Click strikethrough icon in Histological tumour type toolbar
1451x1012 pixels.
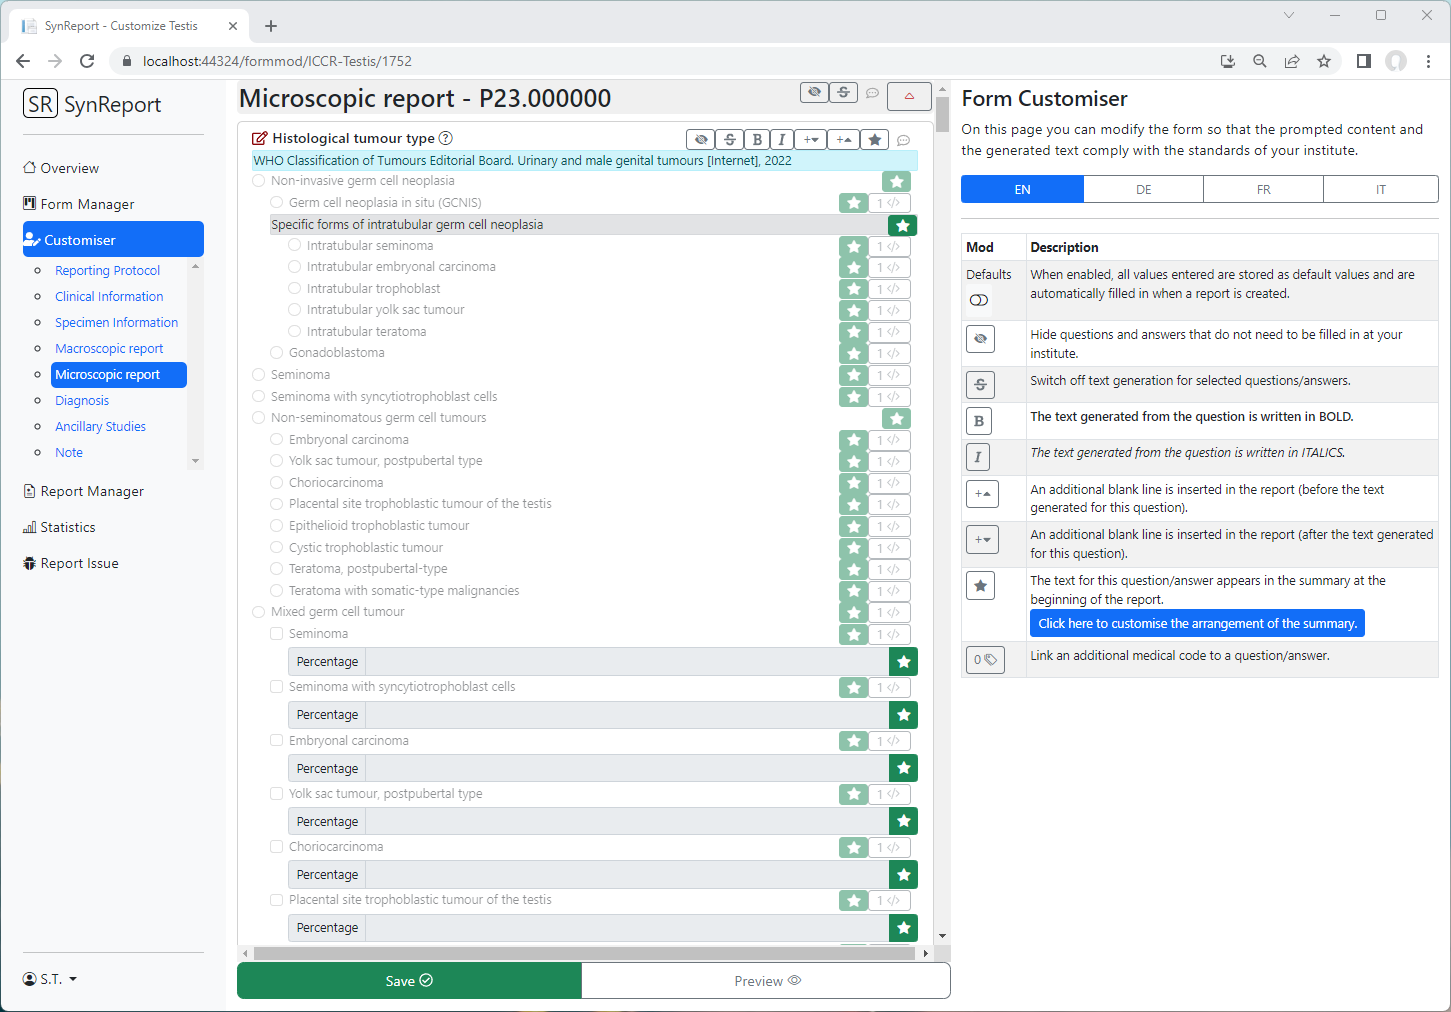[x=730, y=140]
